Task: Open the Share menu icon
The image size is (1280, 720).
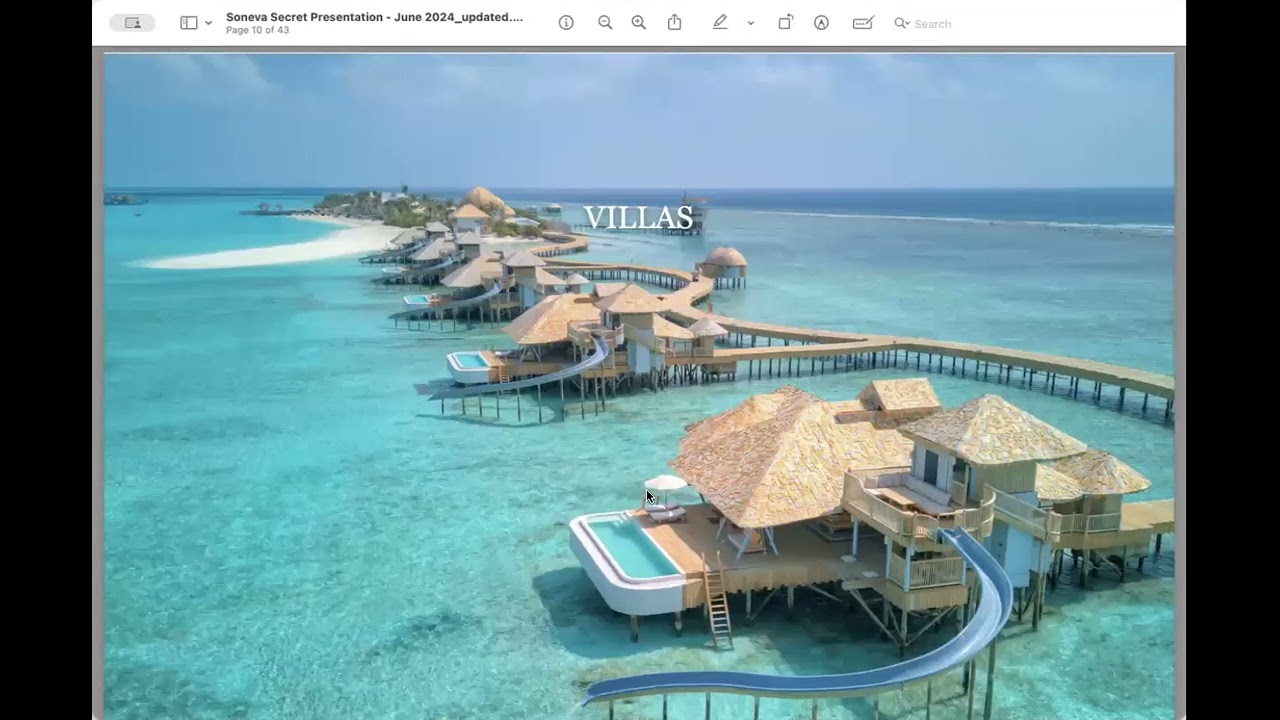Action: pyautogui.click(x=675, y=22)
